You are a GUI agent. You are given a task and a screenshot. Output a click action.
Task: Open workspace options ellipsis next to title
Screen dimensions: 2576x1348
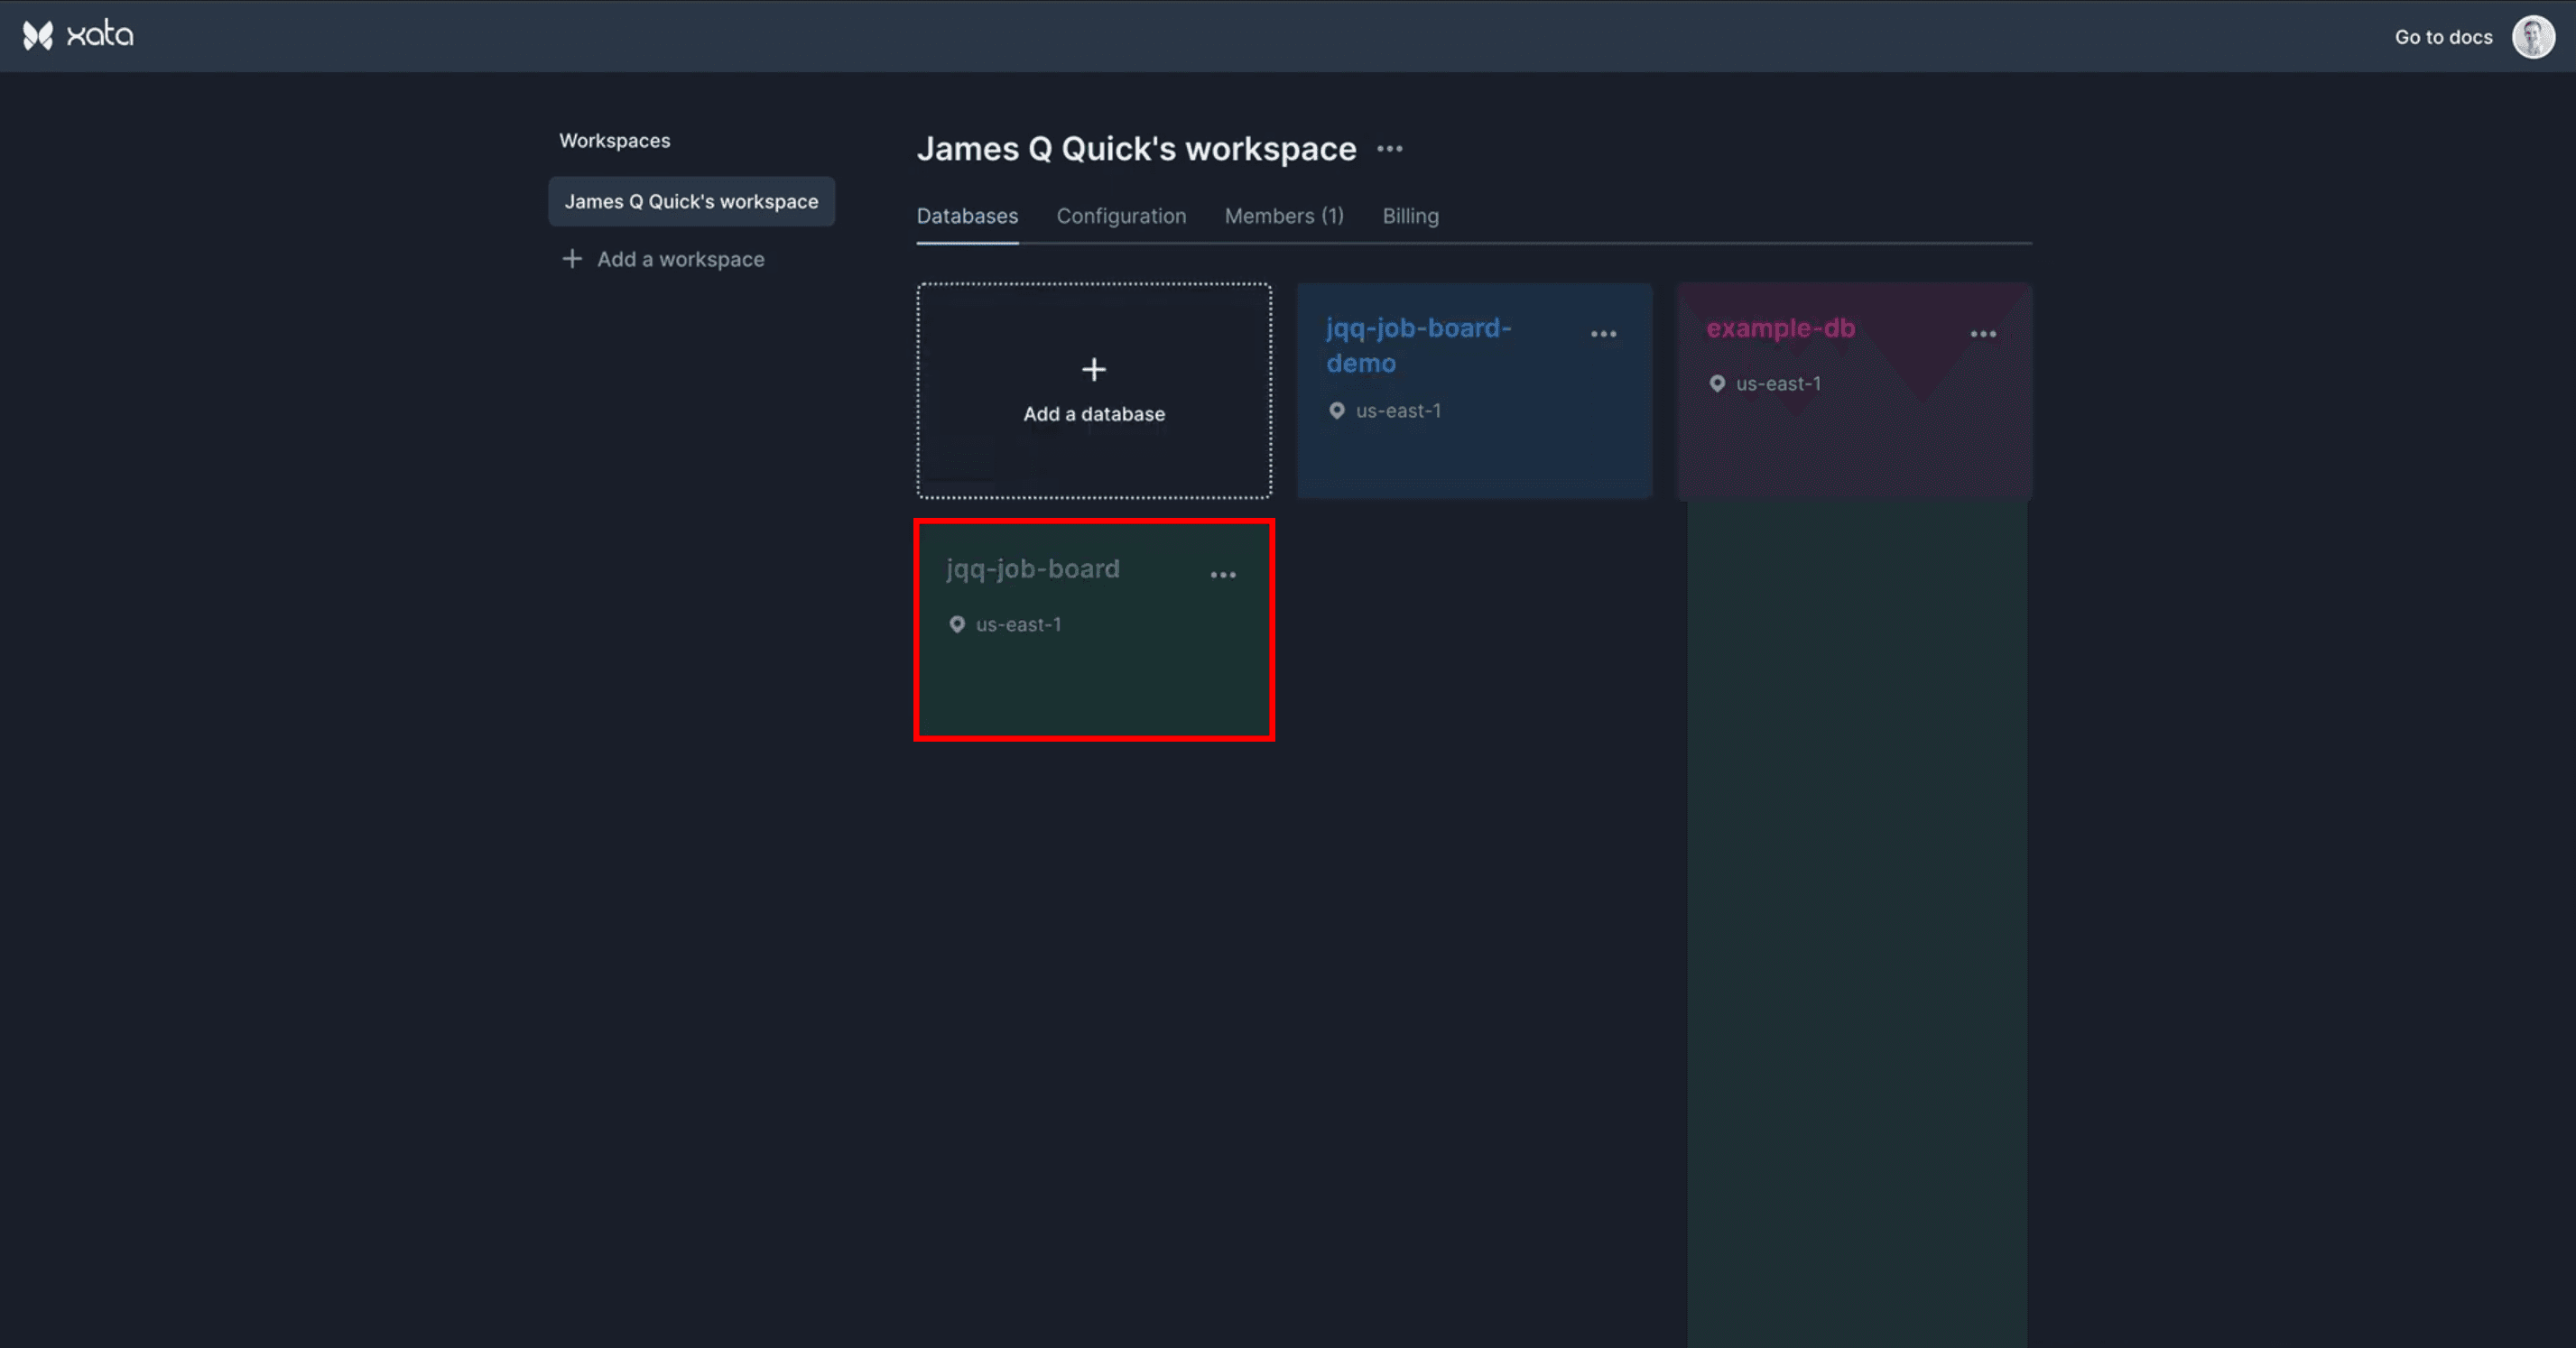tap(1389, 149)
